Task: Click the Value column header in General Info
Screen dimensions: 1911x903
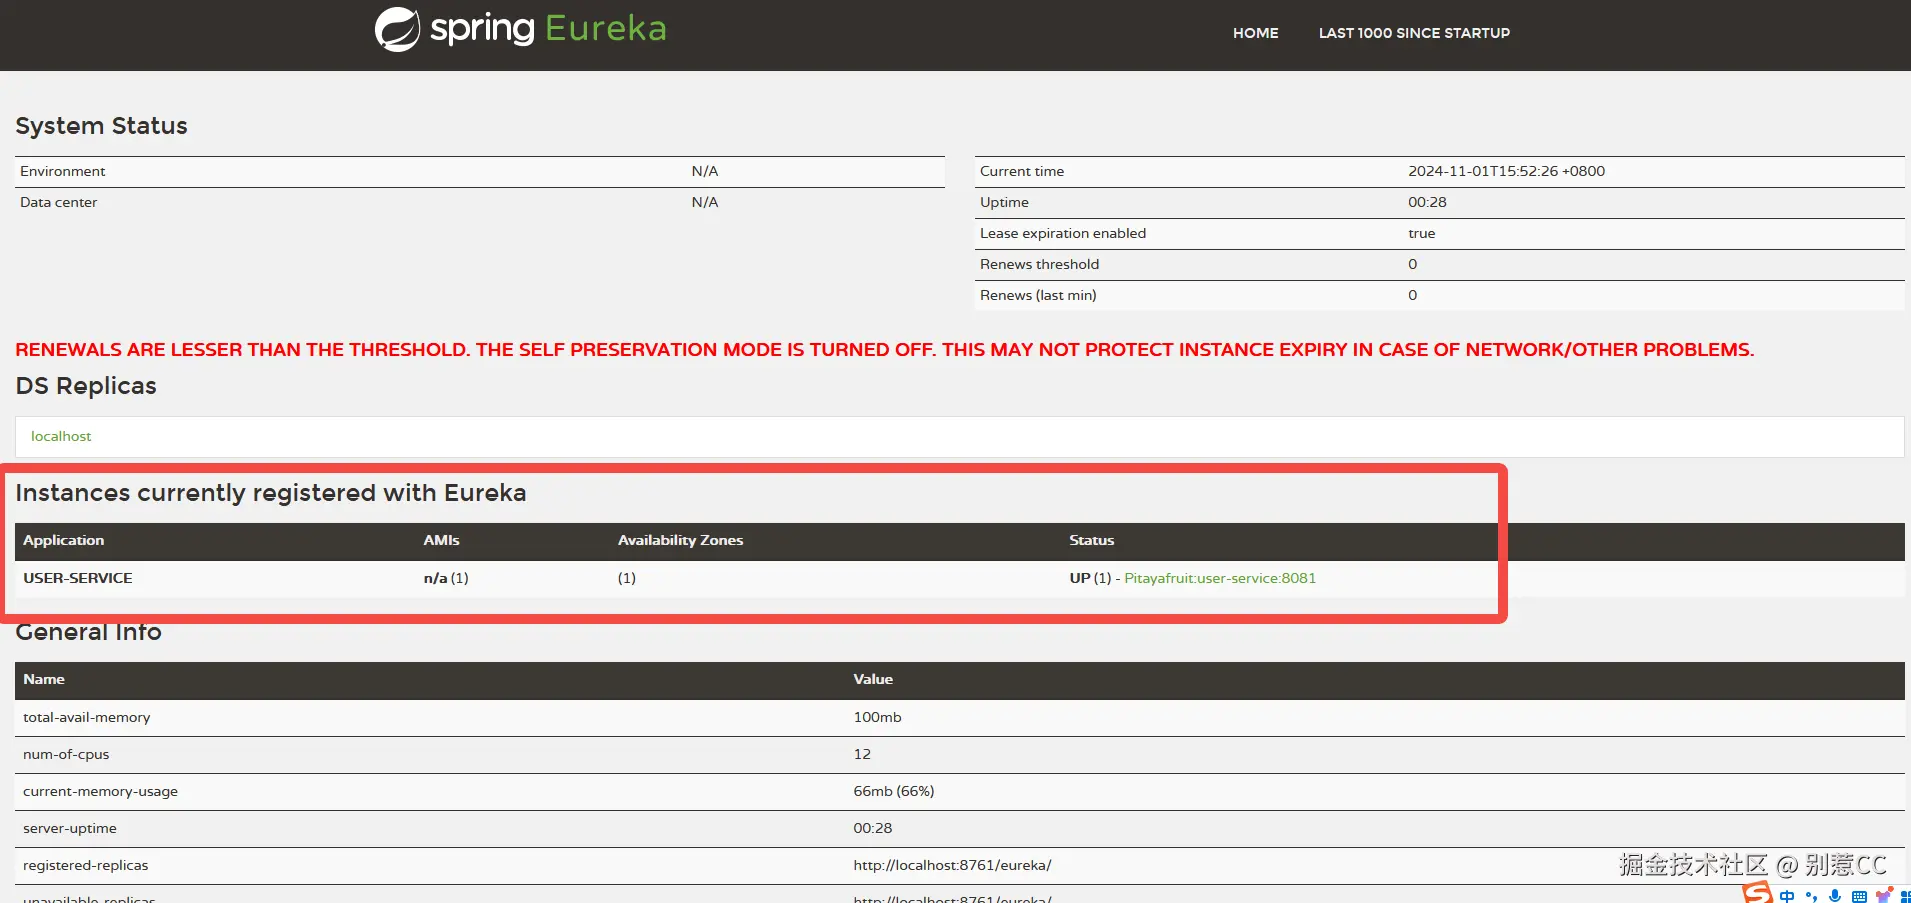Action: [x=873, y=679]
